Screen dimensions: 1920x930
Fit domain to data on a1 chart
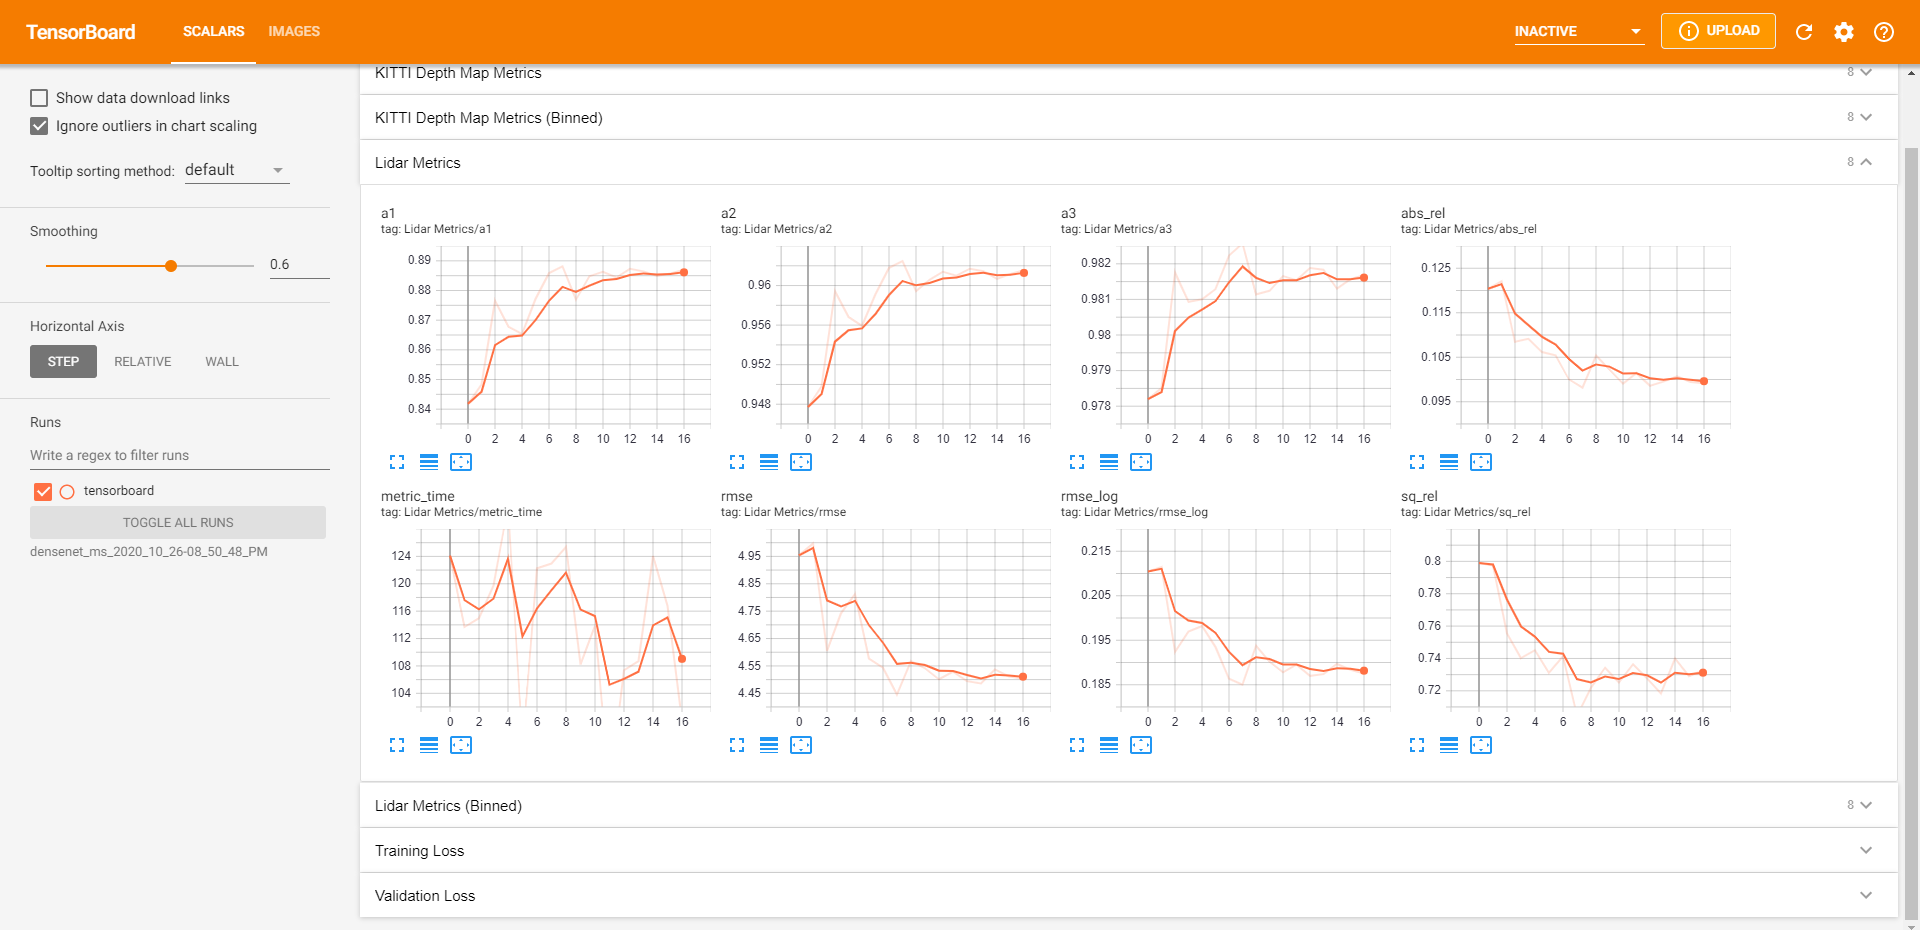pyautogui.click(x=461, y=462)
